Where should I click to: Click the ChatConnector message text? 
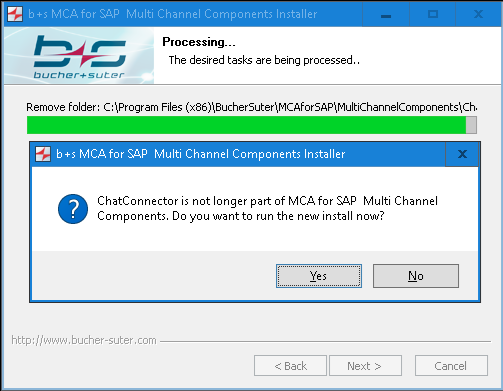coord(267,208)
